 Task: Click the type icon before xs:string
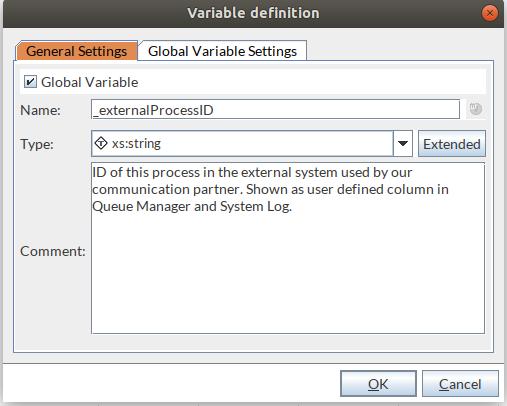[x=101, y=143]
